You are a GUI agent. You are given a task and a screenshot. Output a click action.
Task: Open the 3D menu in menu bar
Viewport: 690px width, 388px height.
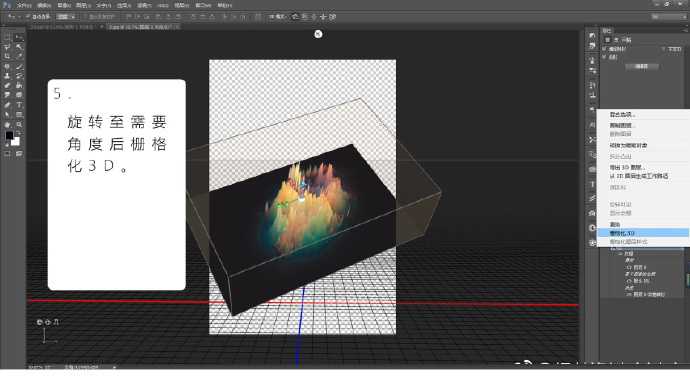tap(162, 5)
